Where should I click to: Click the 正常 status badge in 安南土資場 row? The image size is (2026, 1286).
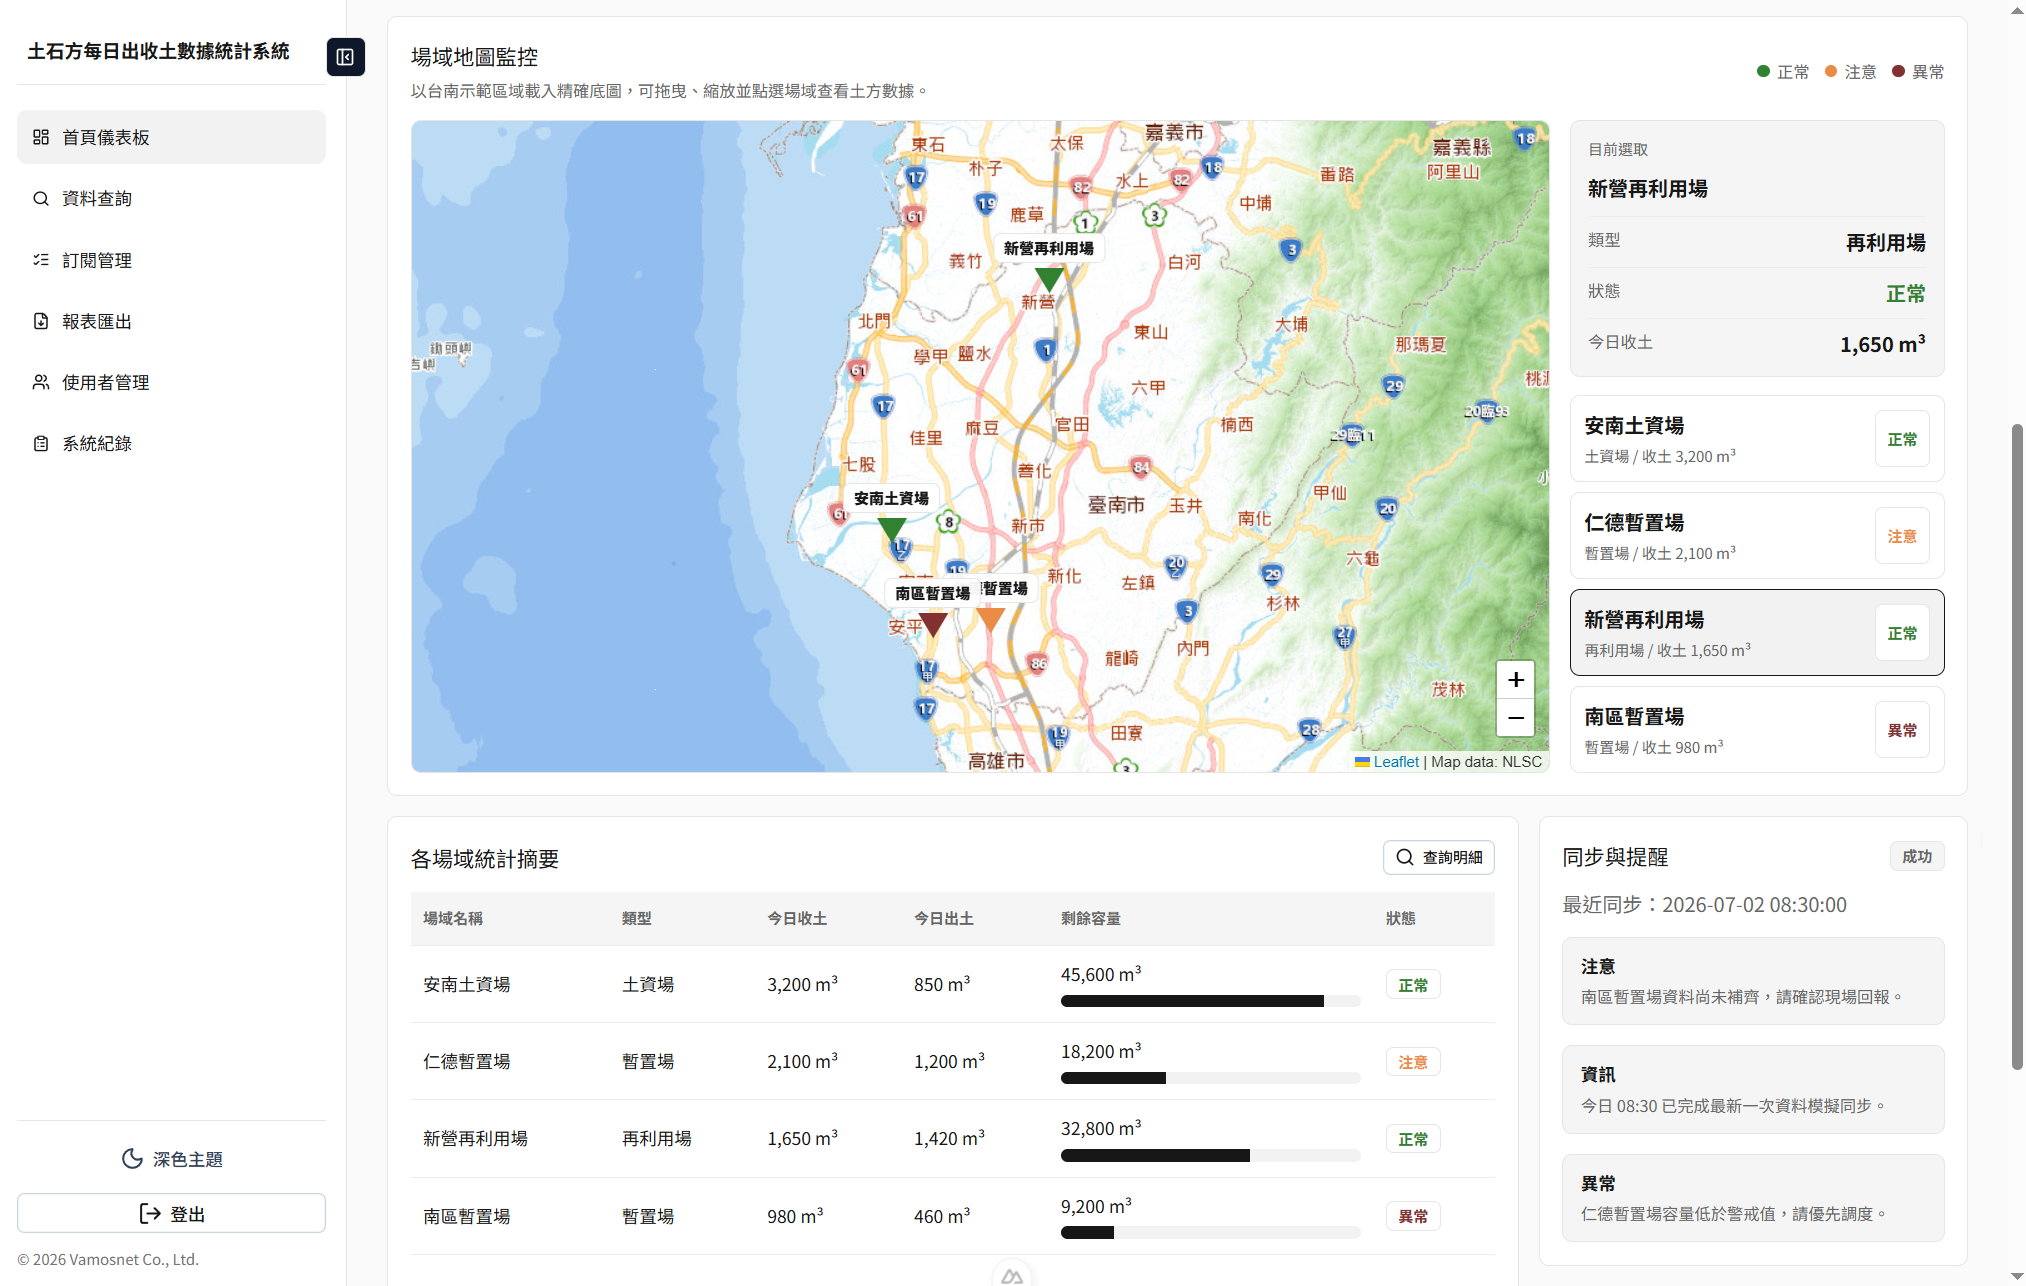(1412, 985)
